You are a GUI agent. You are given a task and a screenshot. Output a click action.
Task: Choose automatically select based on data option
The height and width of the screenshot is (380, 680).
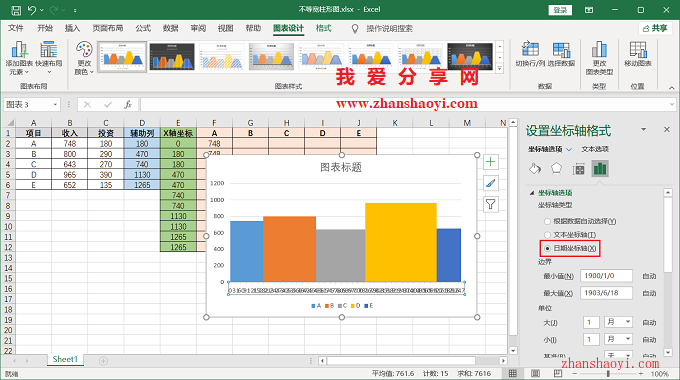pos(547,221)
